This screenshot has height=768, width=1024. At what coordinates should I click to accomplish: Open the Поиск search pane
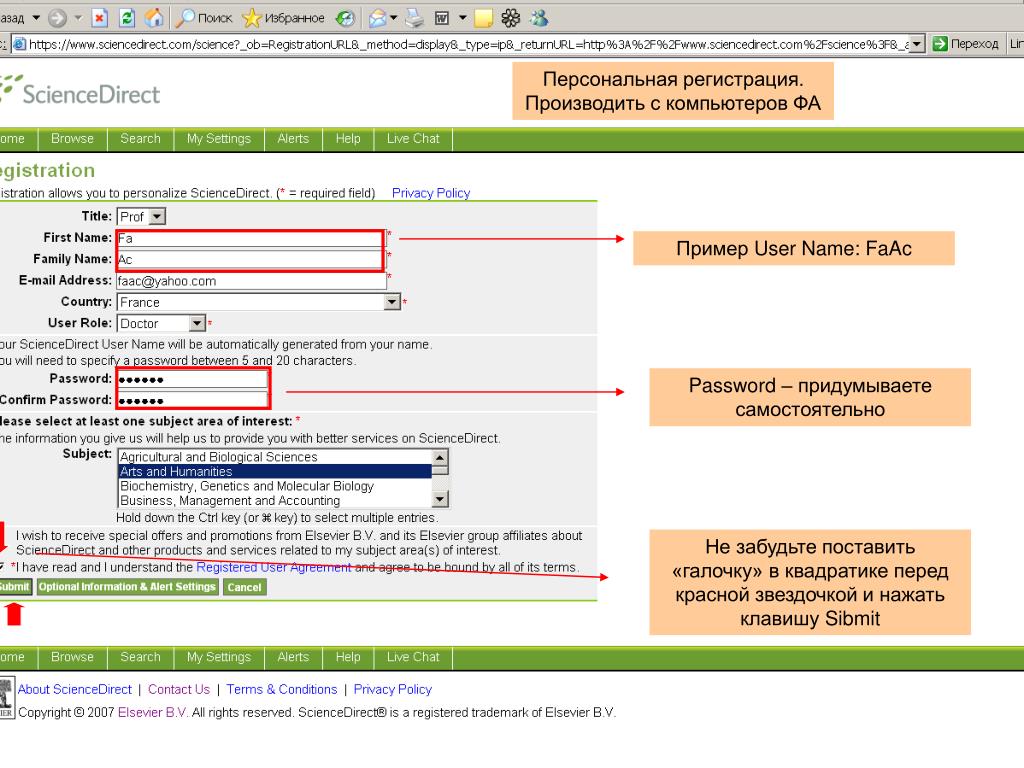tap(204, 18)
